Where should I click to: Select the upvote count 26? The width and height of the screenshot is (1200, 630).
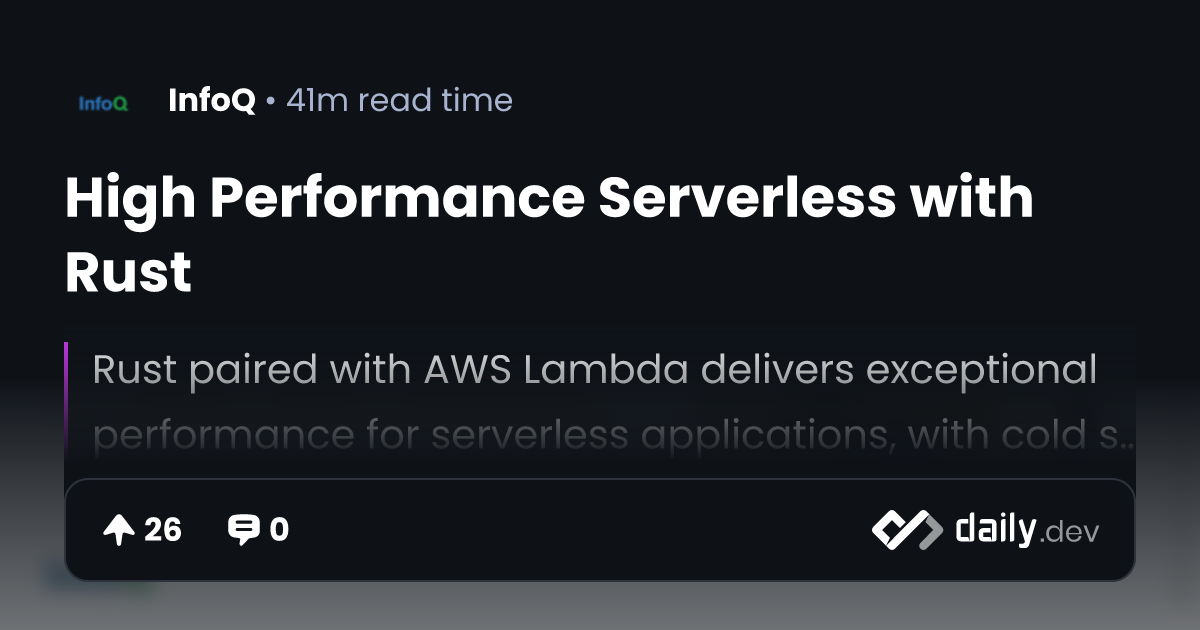163,530
